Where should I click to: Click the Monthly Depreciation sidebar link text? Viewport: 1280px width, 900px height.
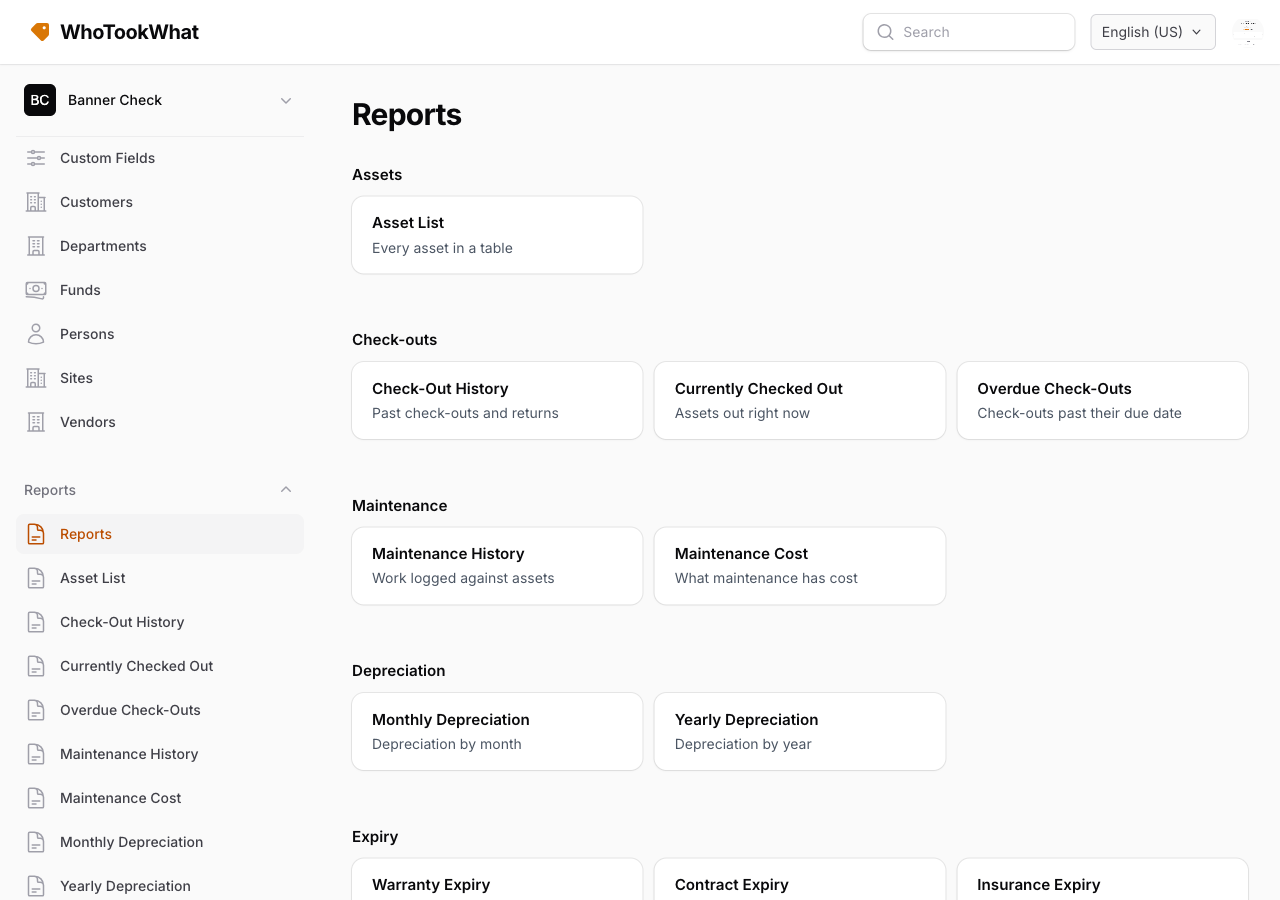(132, 842)
